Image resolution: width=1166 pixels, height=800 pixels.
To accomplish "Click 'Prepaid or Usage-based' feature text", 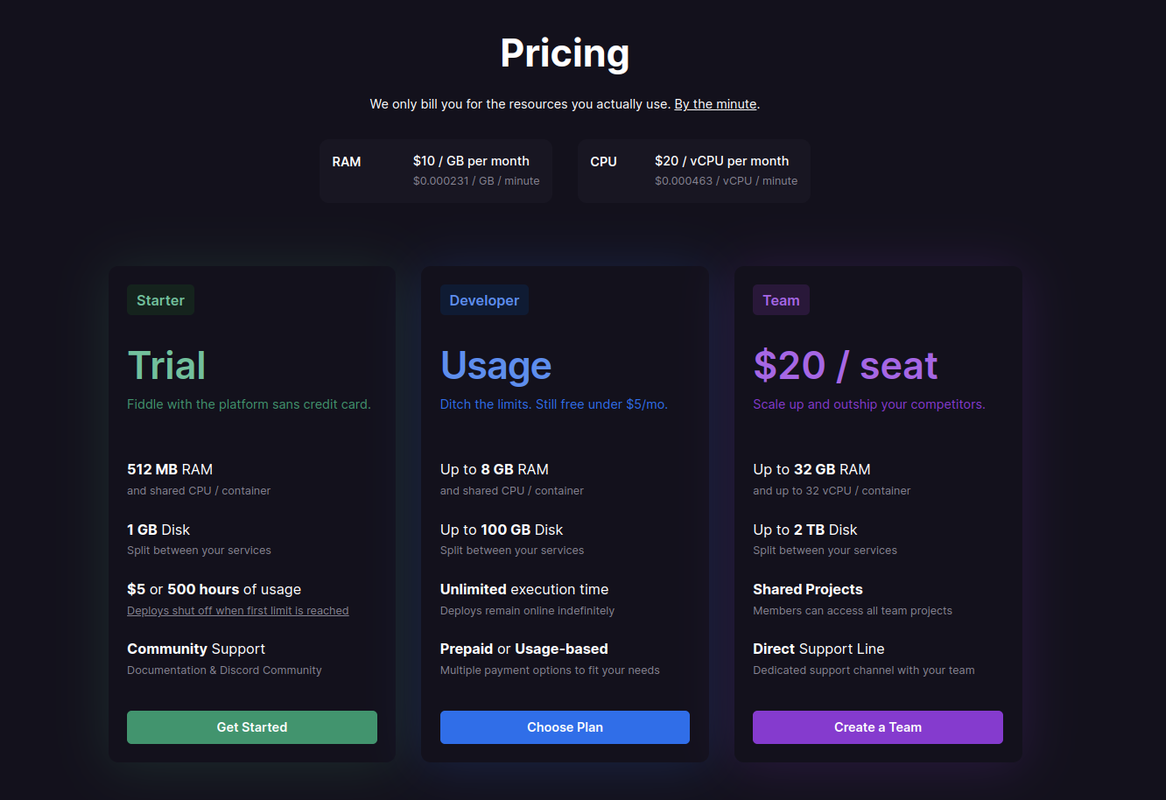I will [524, 649].
